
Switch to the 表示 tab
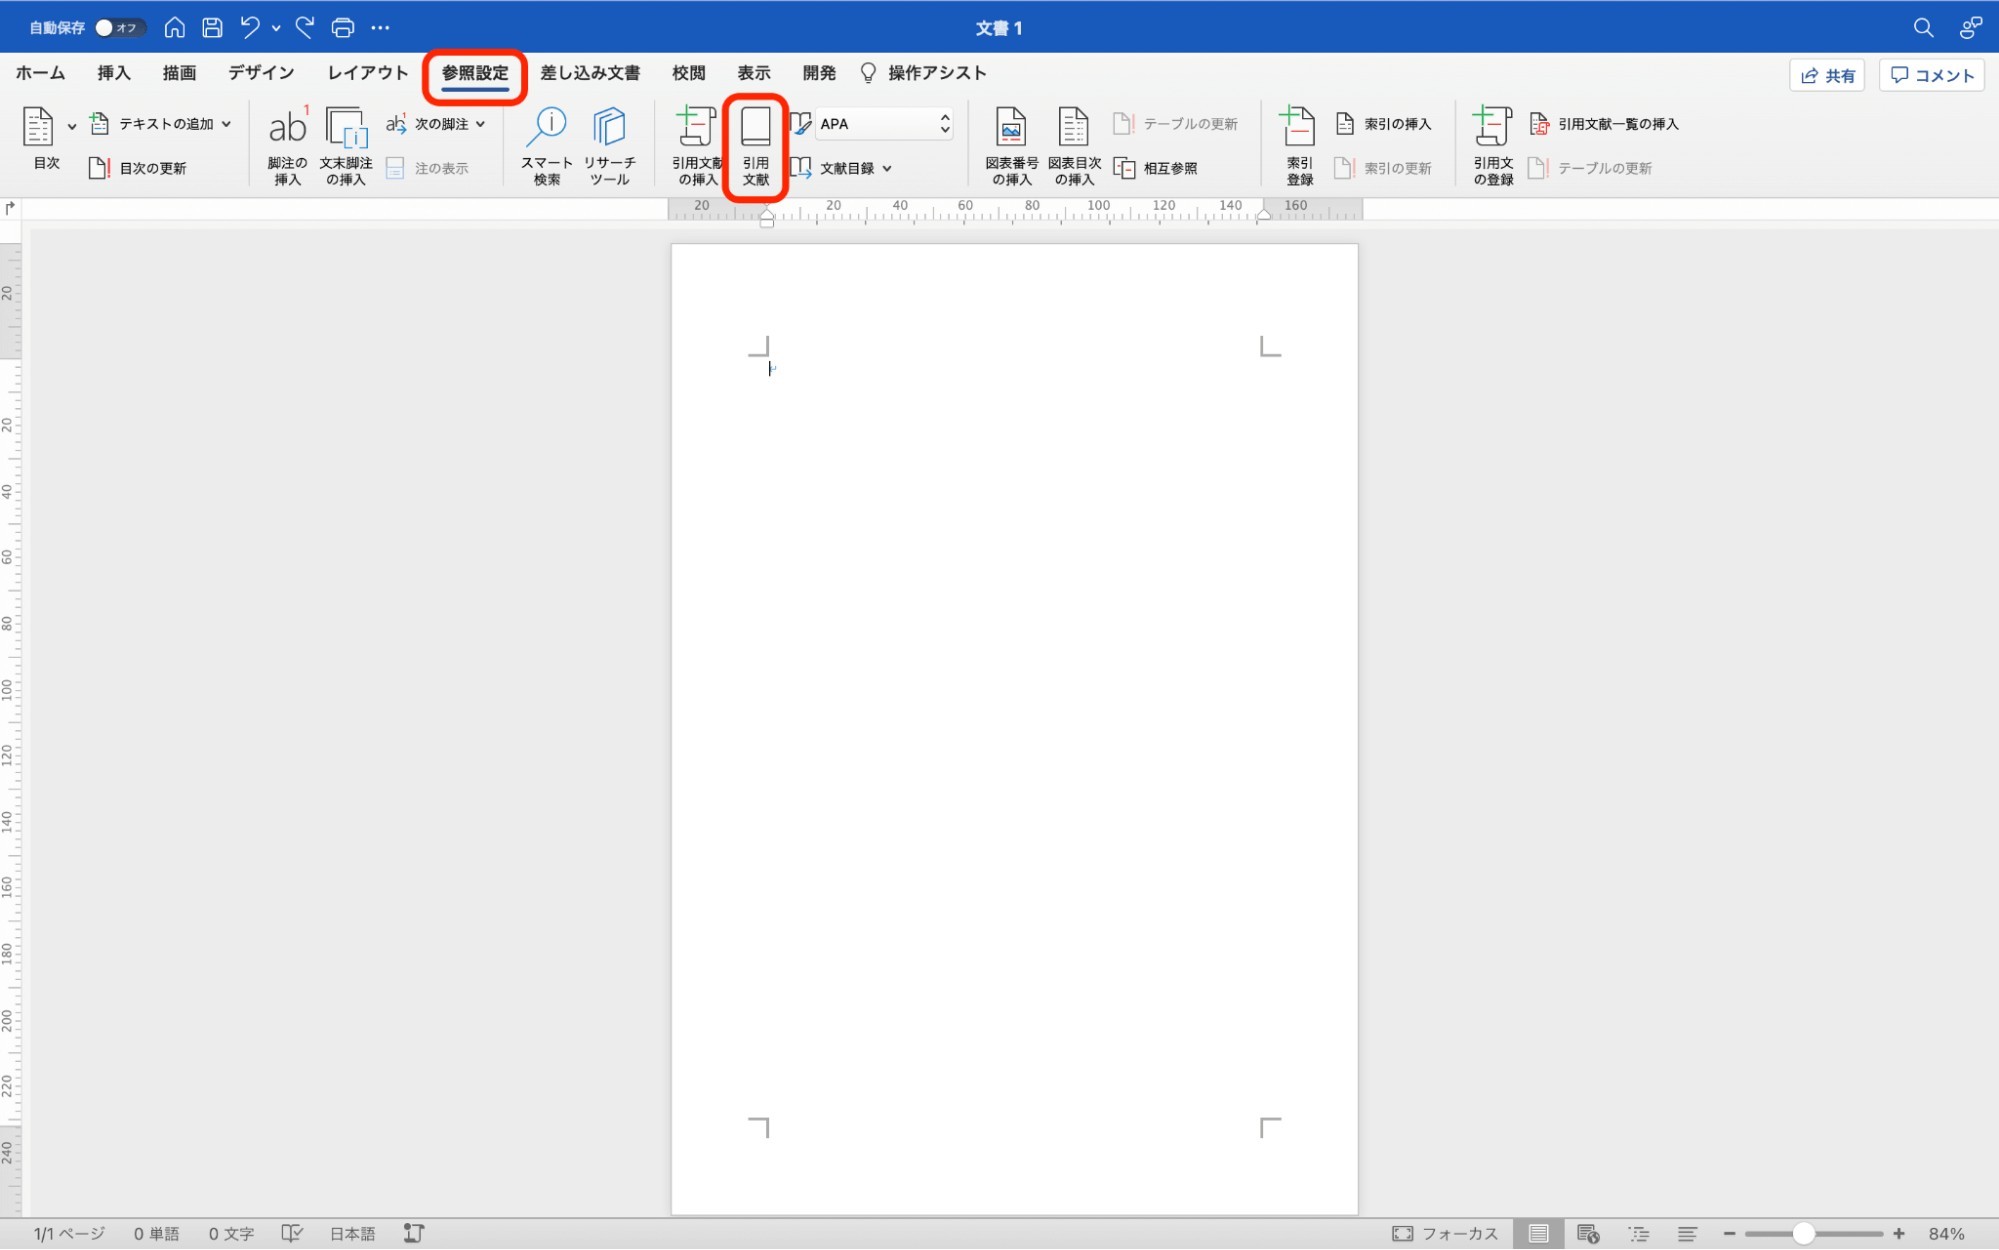point(754,73)
